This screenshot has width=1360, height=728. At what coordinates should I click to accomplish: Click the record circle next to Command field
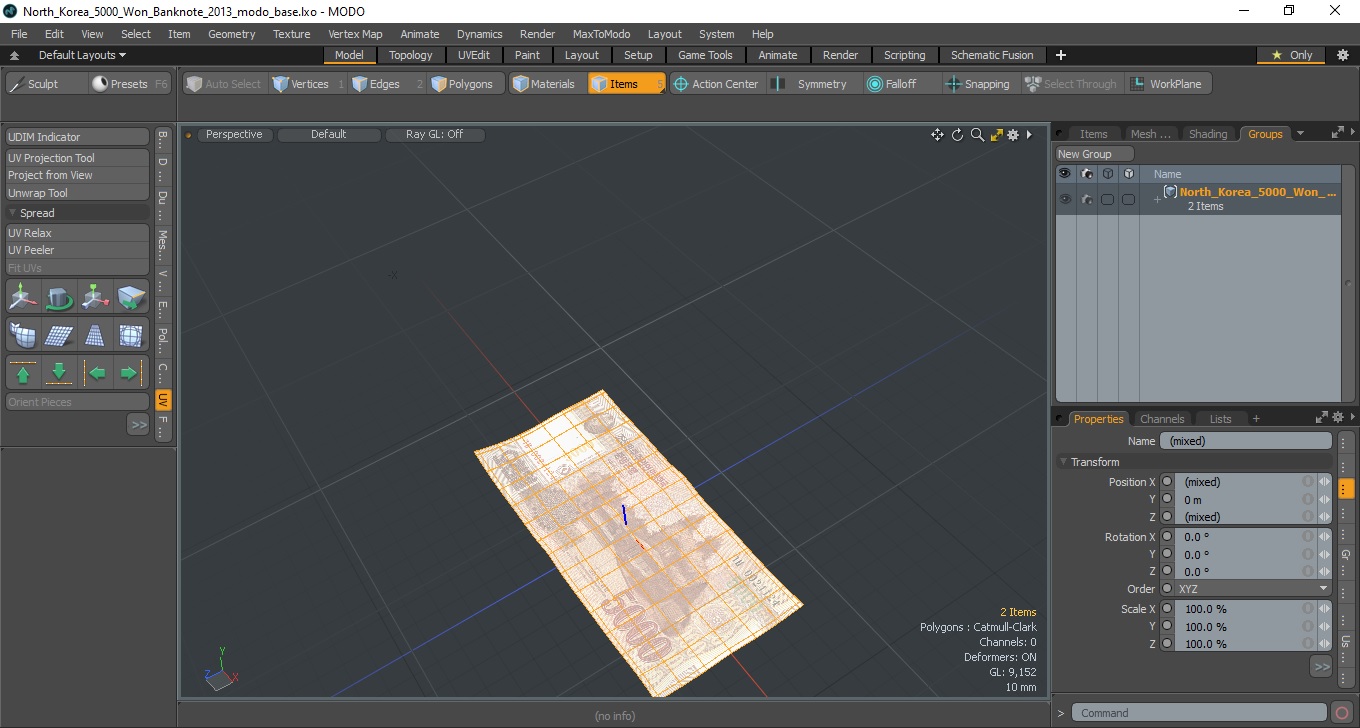[x=1342, y=713]
